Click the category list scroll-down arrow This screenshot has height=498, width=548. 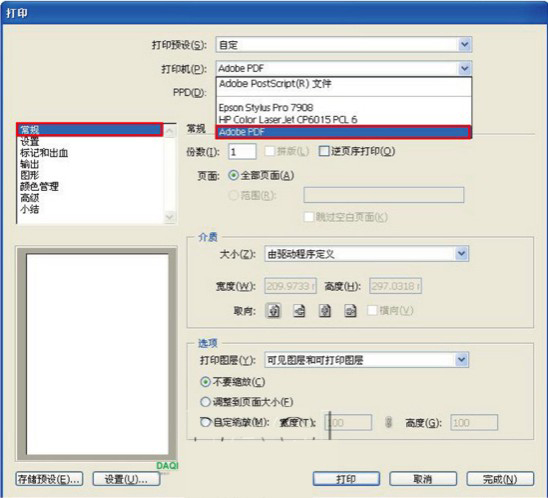[x=170, y=217]
